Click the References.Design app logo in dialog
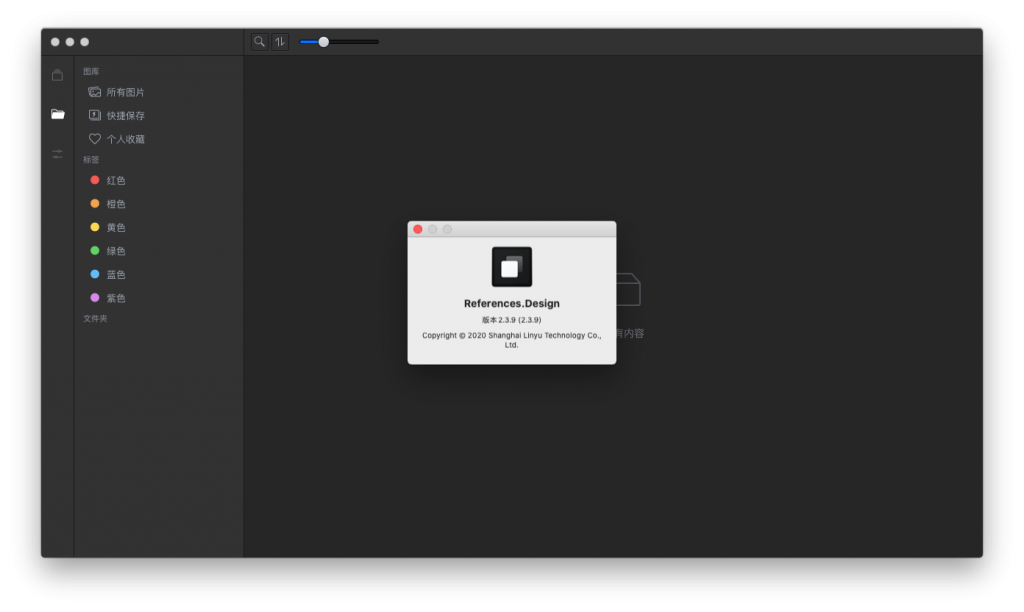Screen dimensions: 1024x612 pos(511,266)
